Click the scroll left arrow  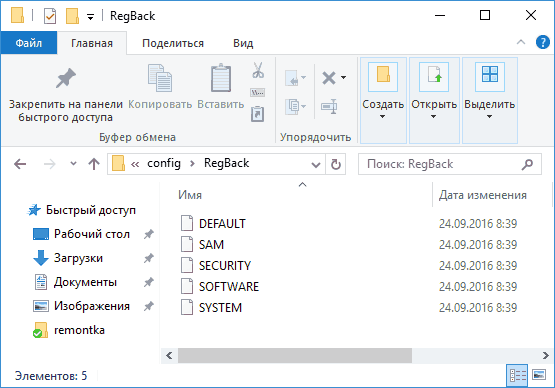pyautogui.click(x=169, y=355)
